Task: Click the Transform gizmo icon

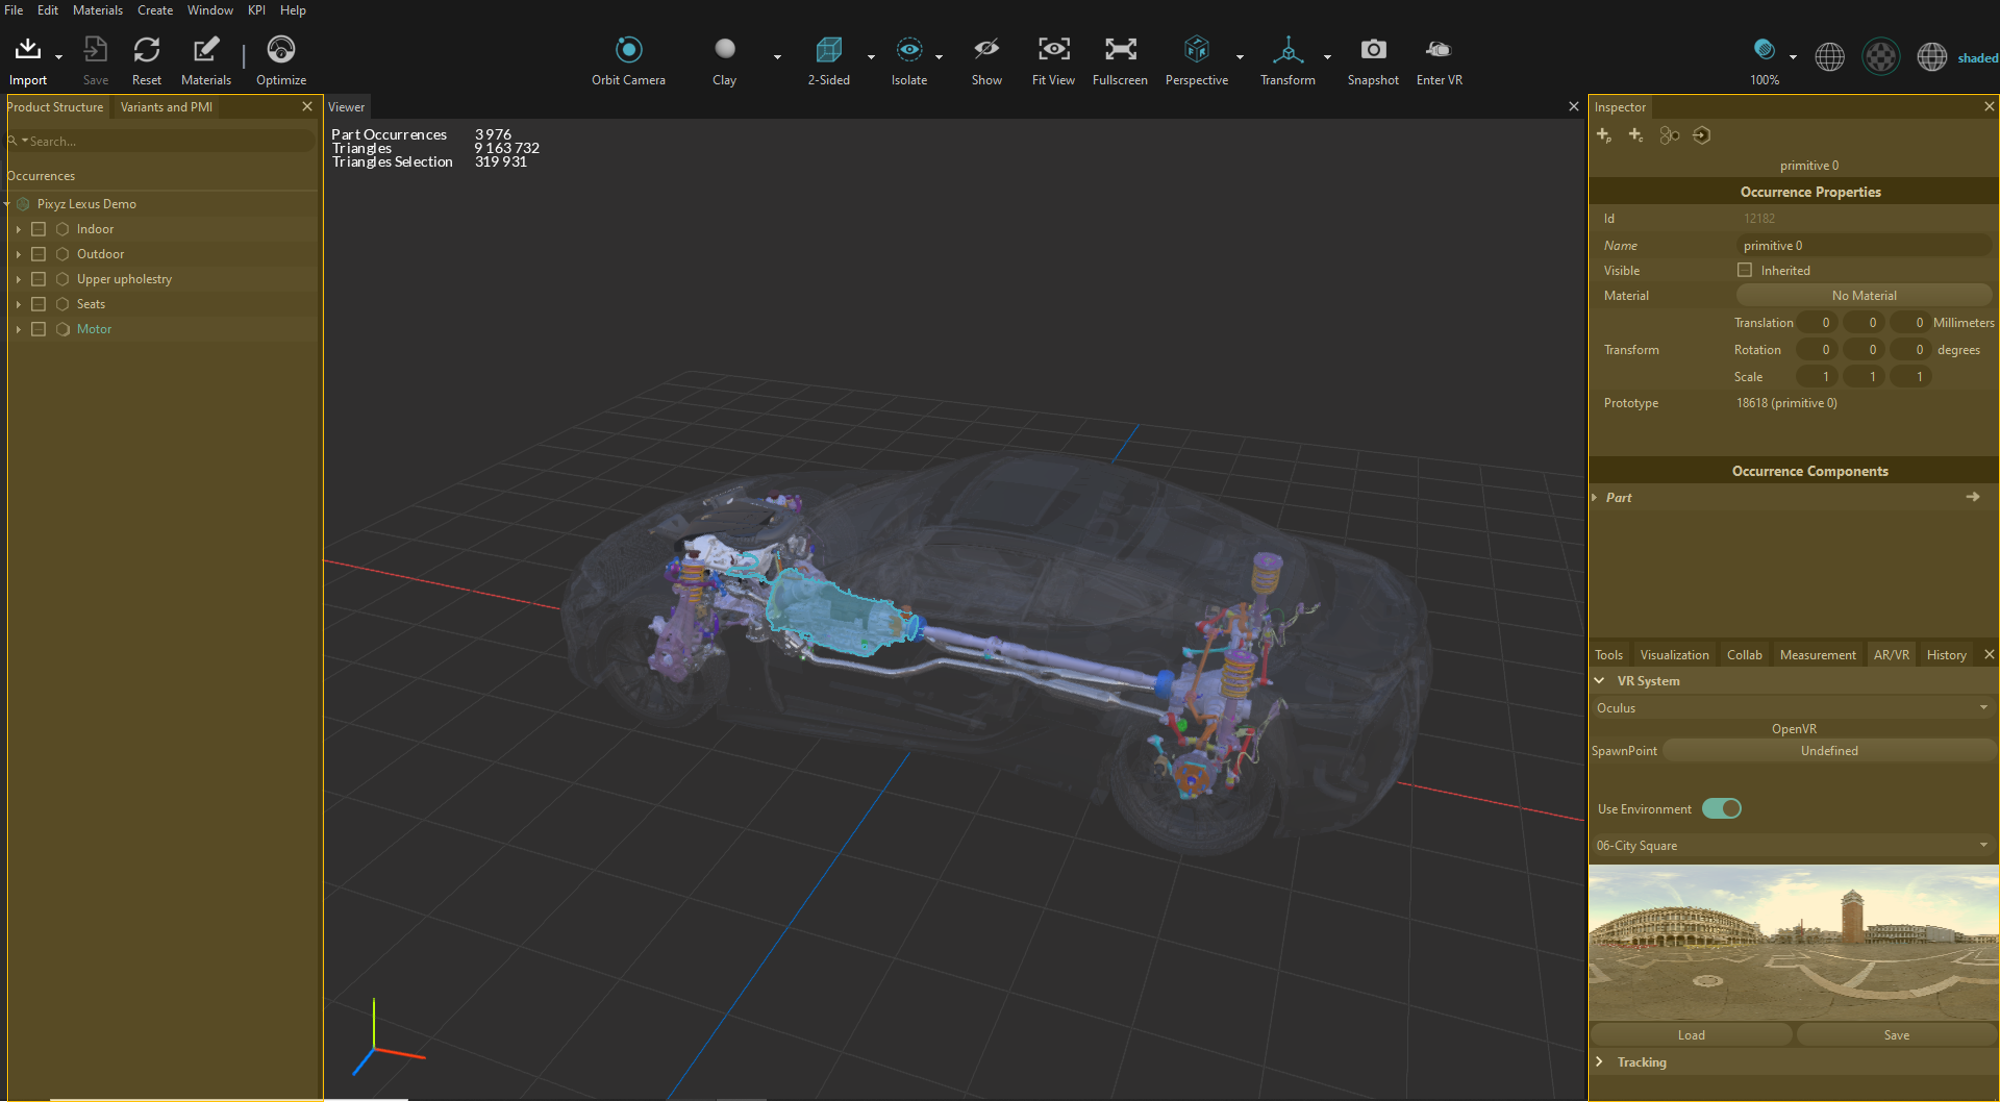Action: pos(1287,50)
